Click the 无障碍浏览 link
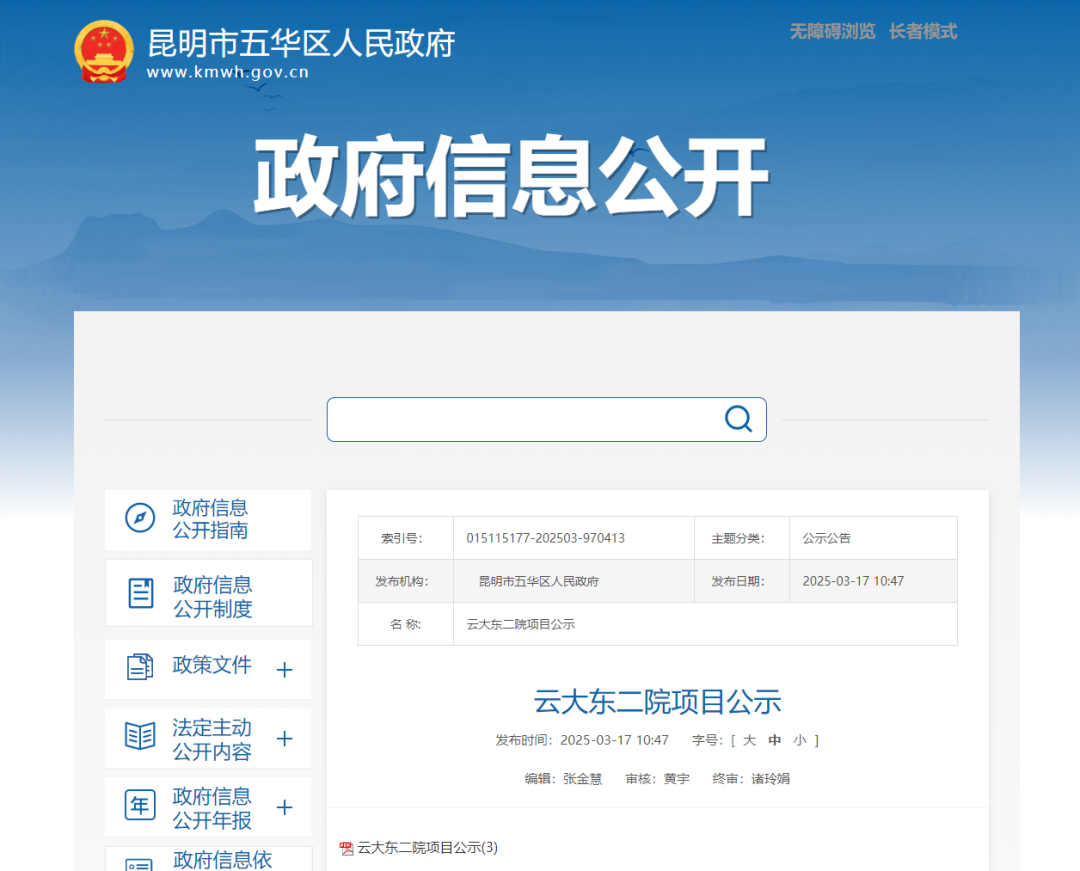 coord(832,32)
